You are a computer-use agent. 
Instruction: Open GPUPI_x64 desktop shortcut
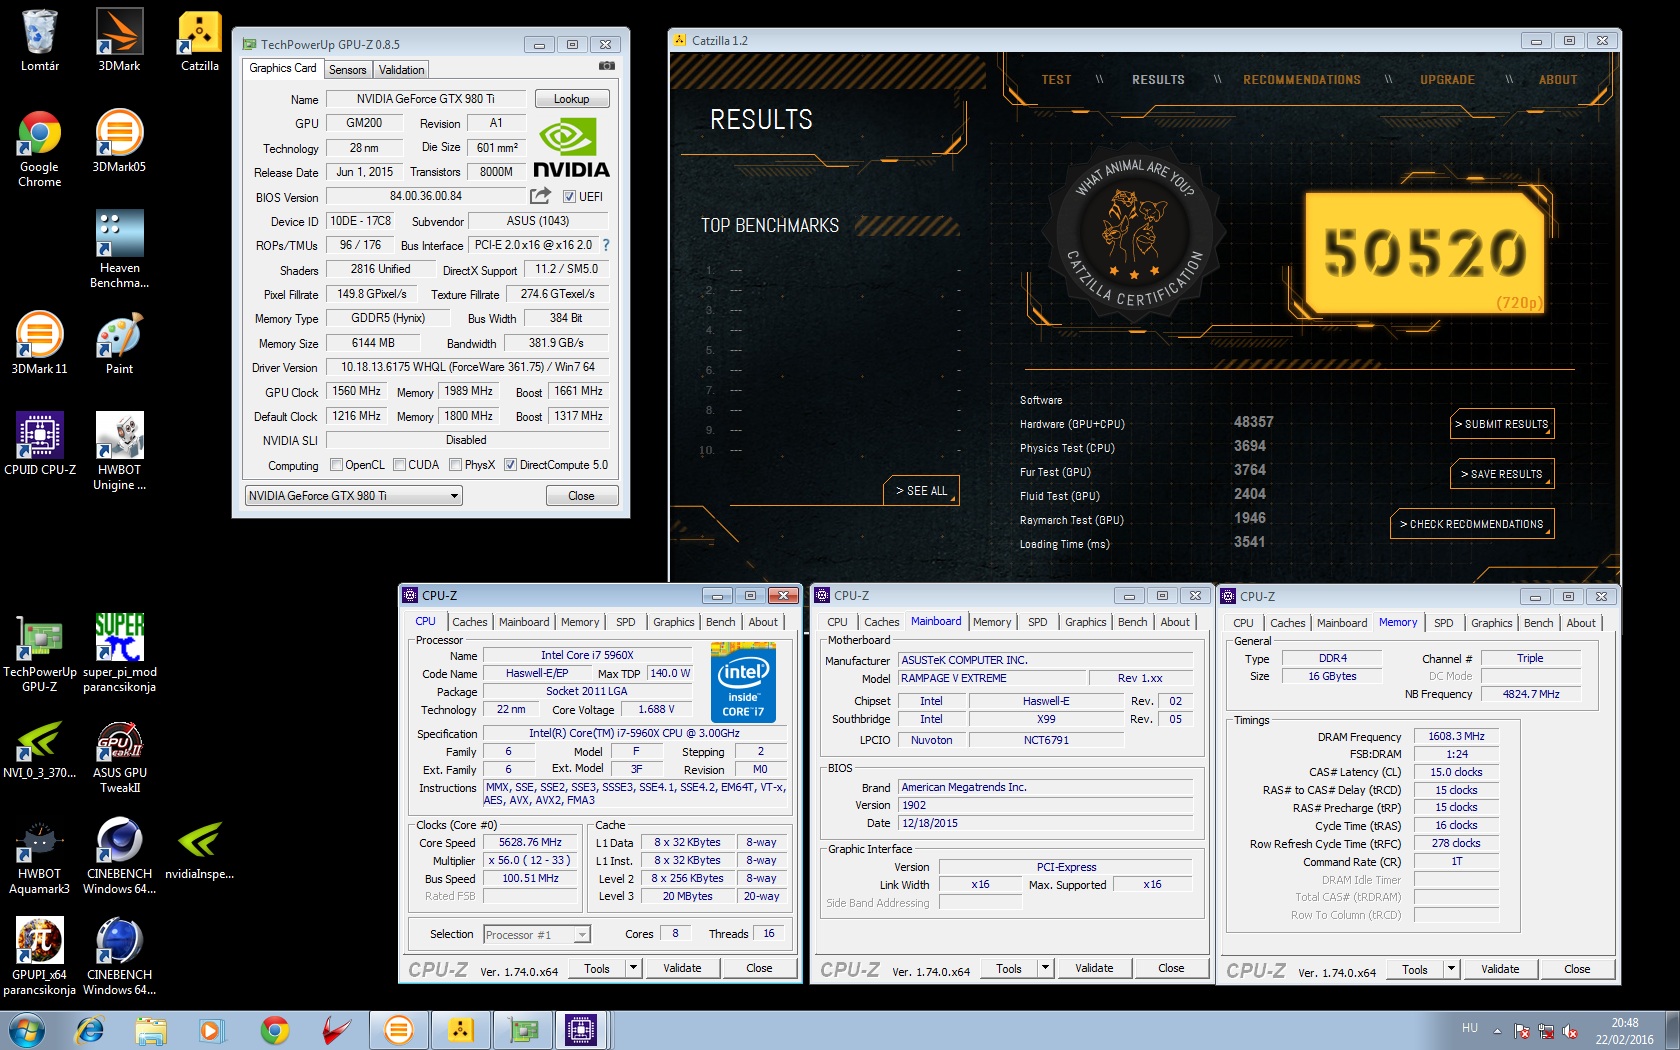(40, 957)
